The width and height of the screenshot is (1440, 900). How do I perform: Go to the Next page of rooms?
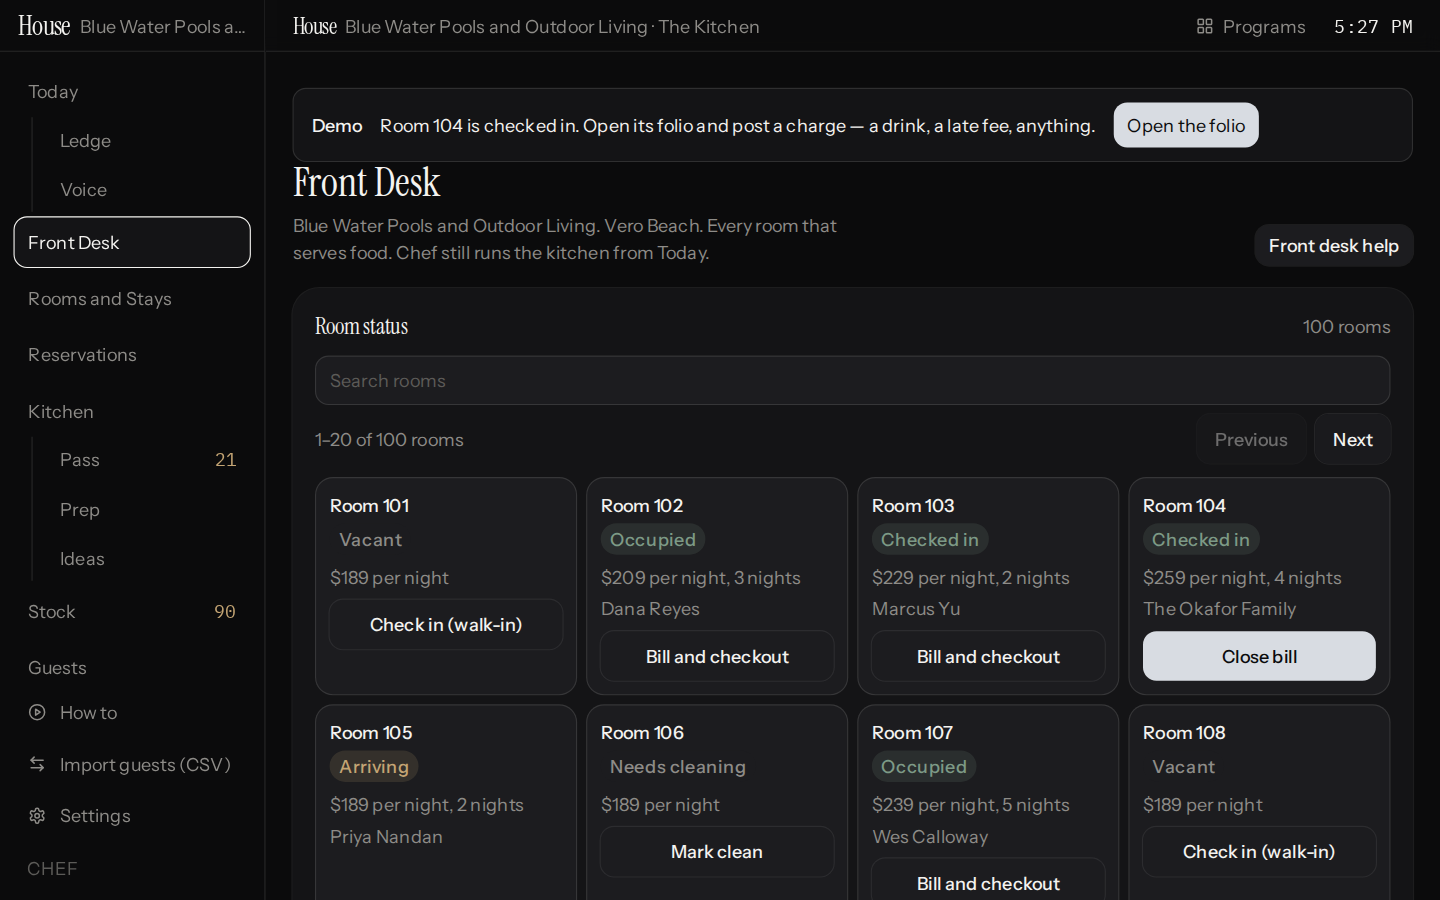tap(1352, 439)
